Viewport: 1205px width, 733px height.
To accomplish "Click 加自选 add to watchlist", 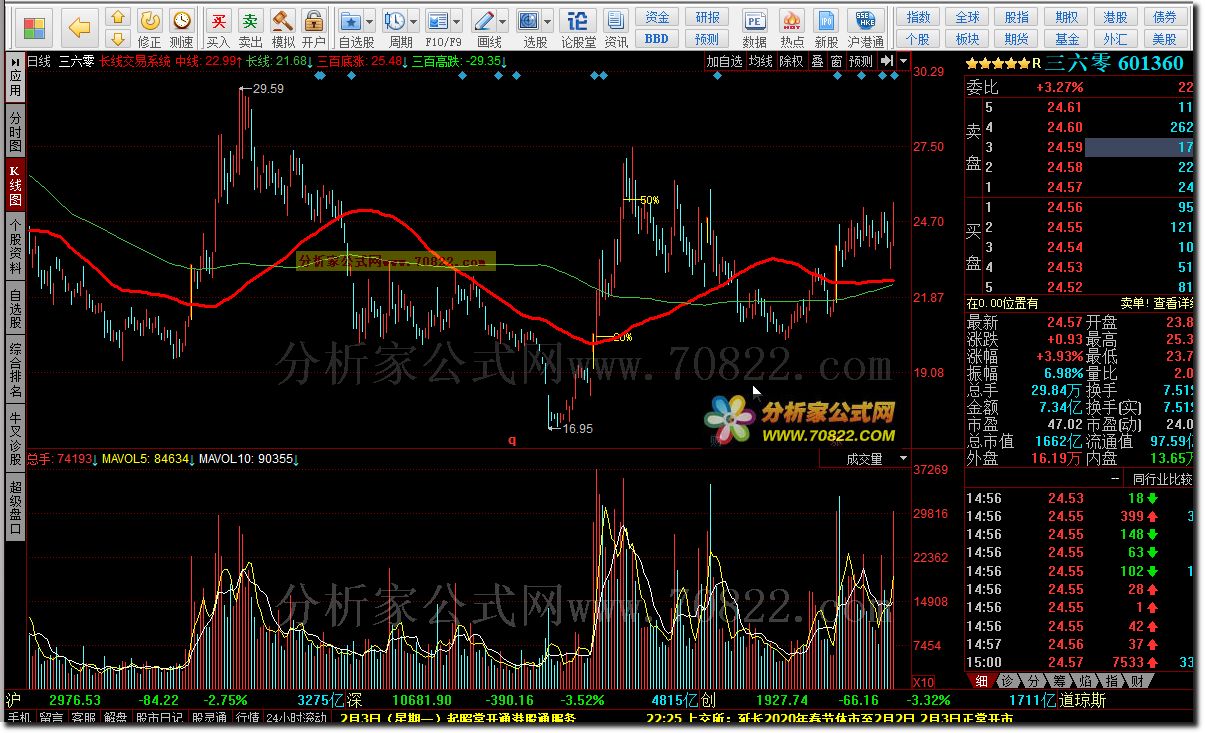I will pos(725,61).
